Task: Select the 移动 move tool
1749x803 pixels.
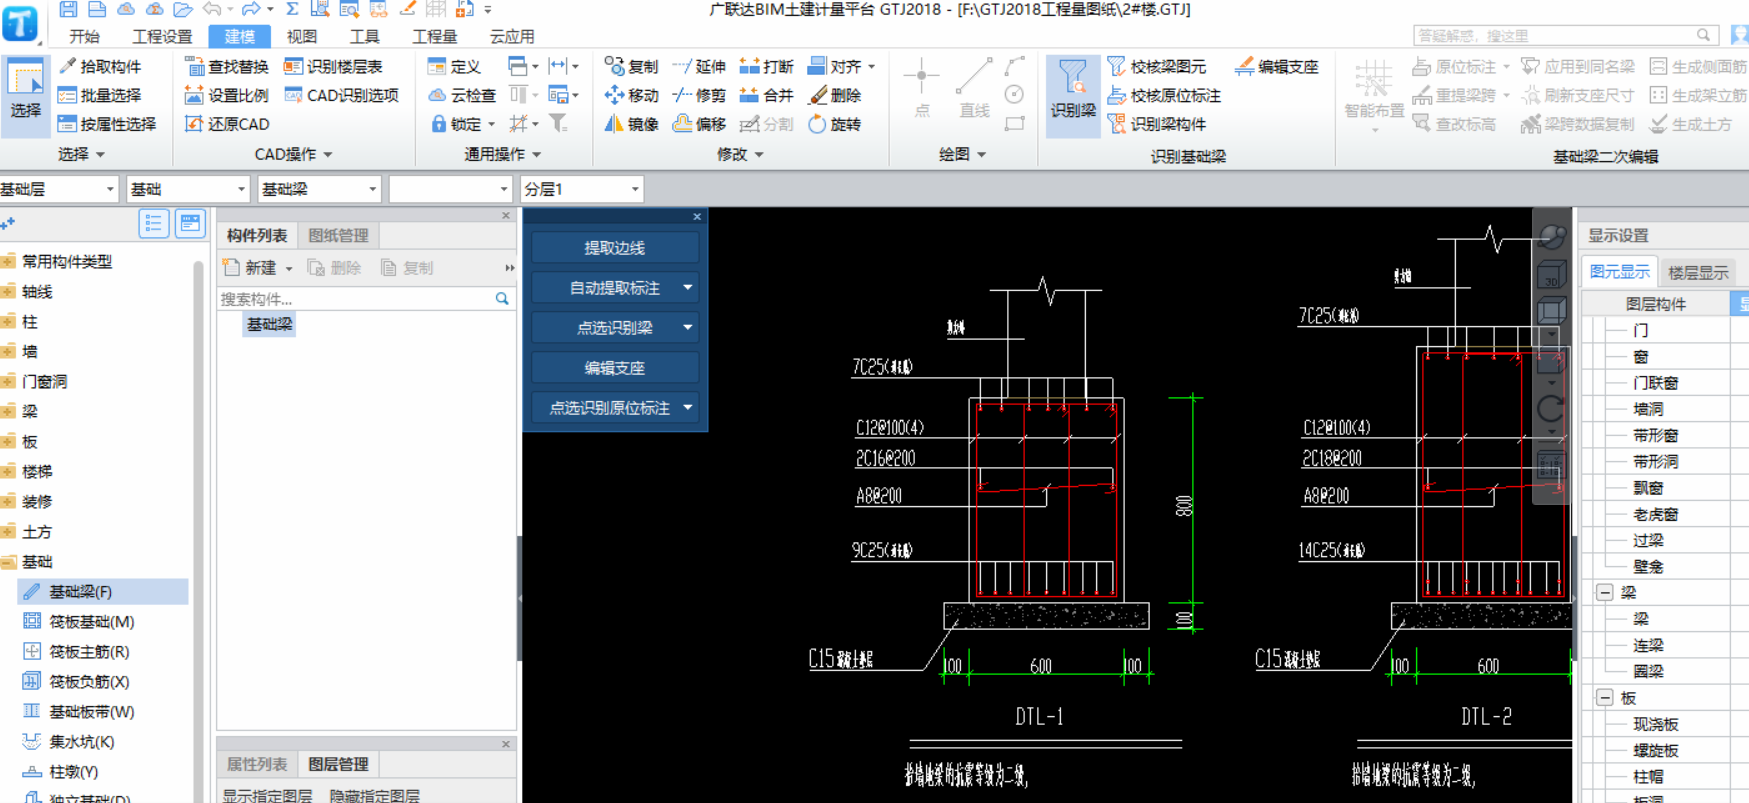Action: point(631,95)
